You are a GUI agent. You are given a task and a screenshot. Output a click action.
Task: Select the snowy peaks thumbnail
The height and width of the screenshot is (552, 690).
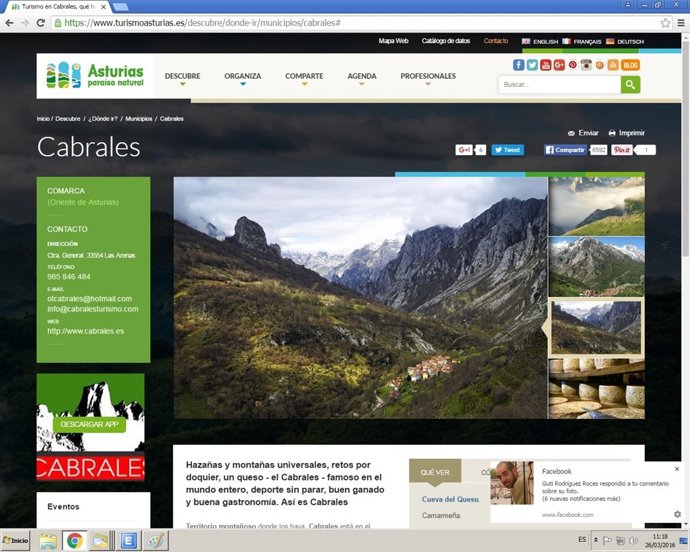click(597, 267)
